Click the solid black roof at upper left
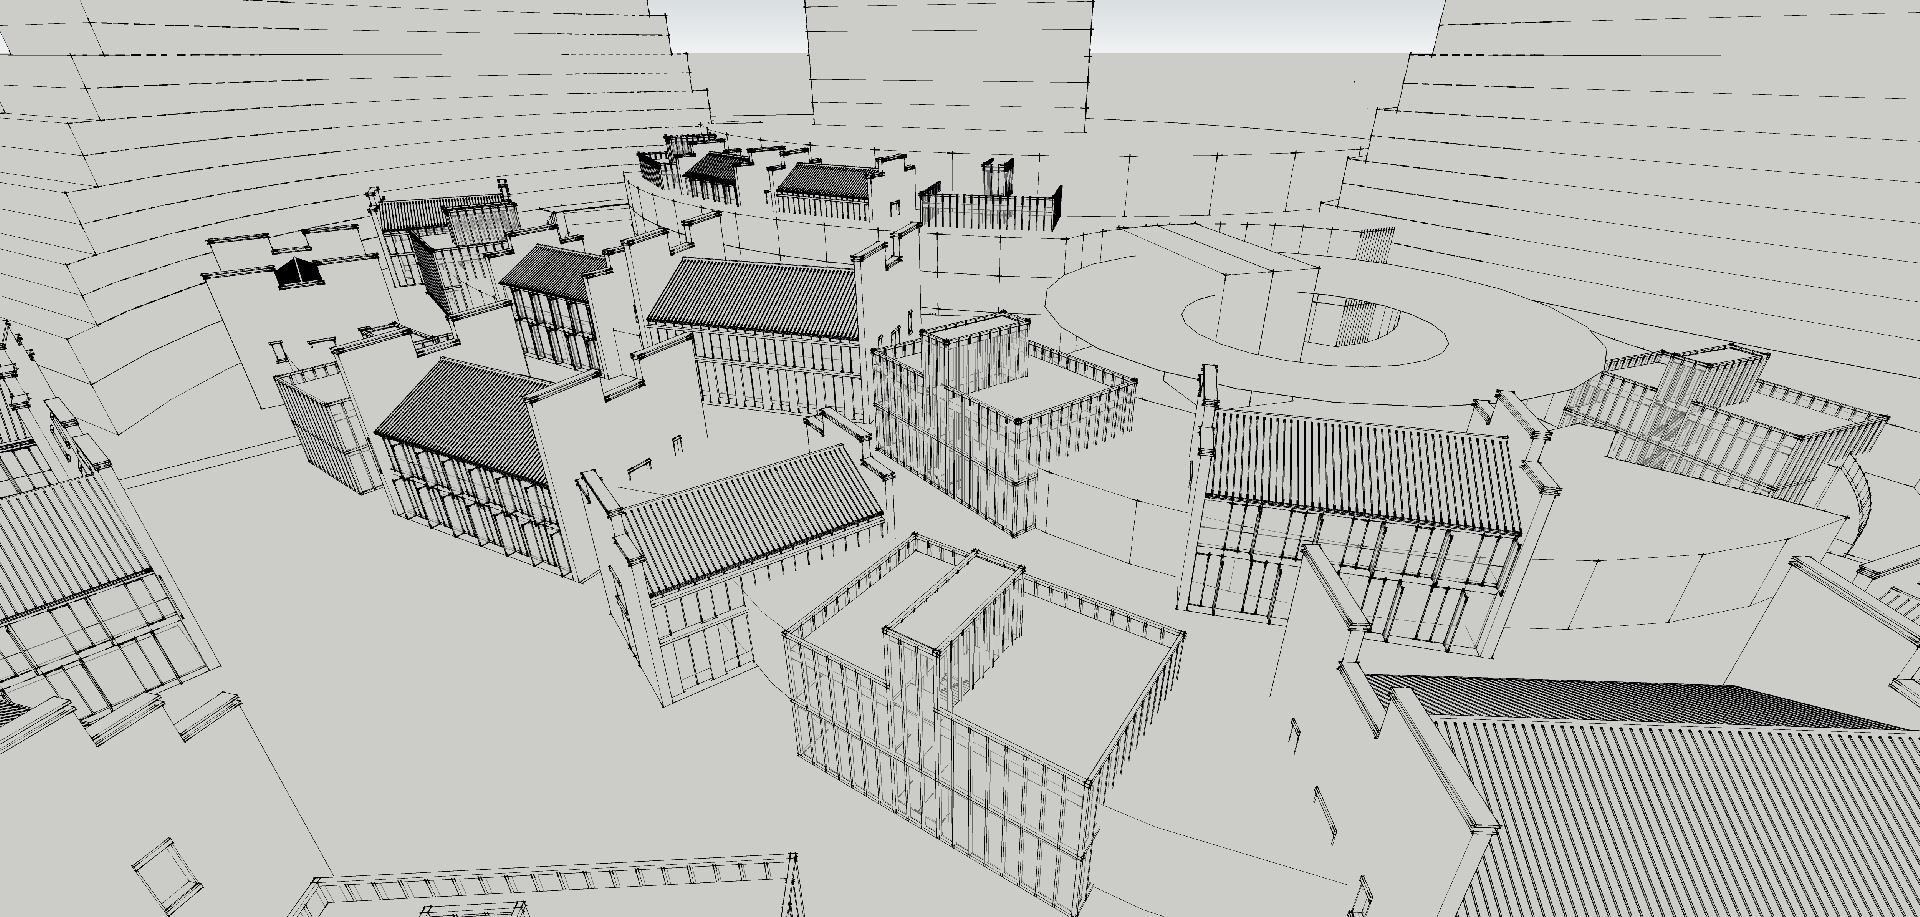 [296, 273]
